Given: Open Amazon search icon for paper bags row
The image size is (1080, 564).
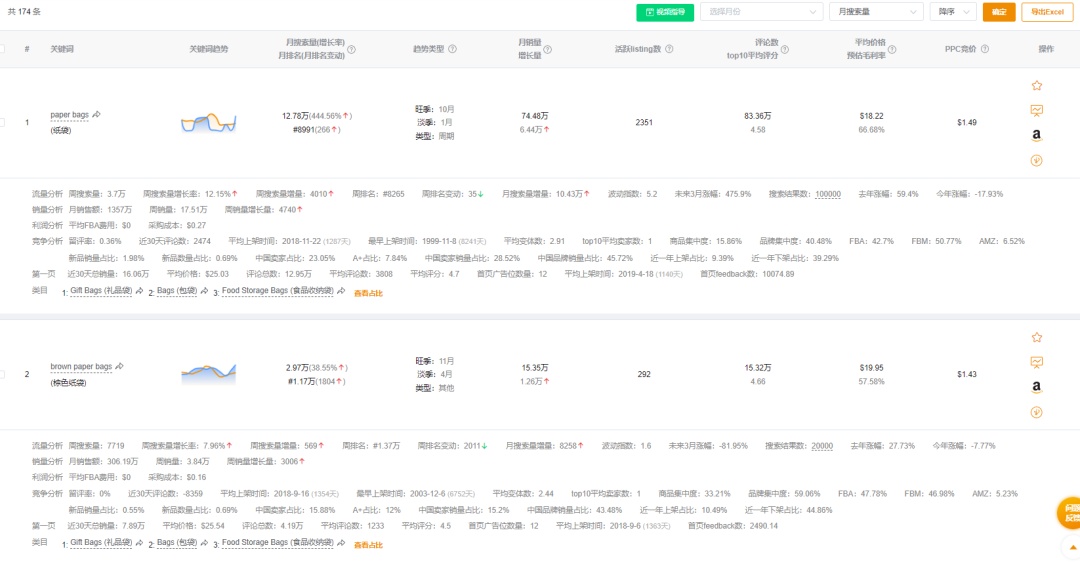Looking at the screenshot, I should tap(1037, 135).
